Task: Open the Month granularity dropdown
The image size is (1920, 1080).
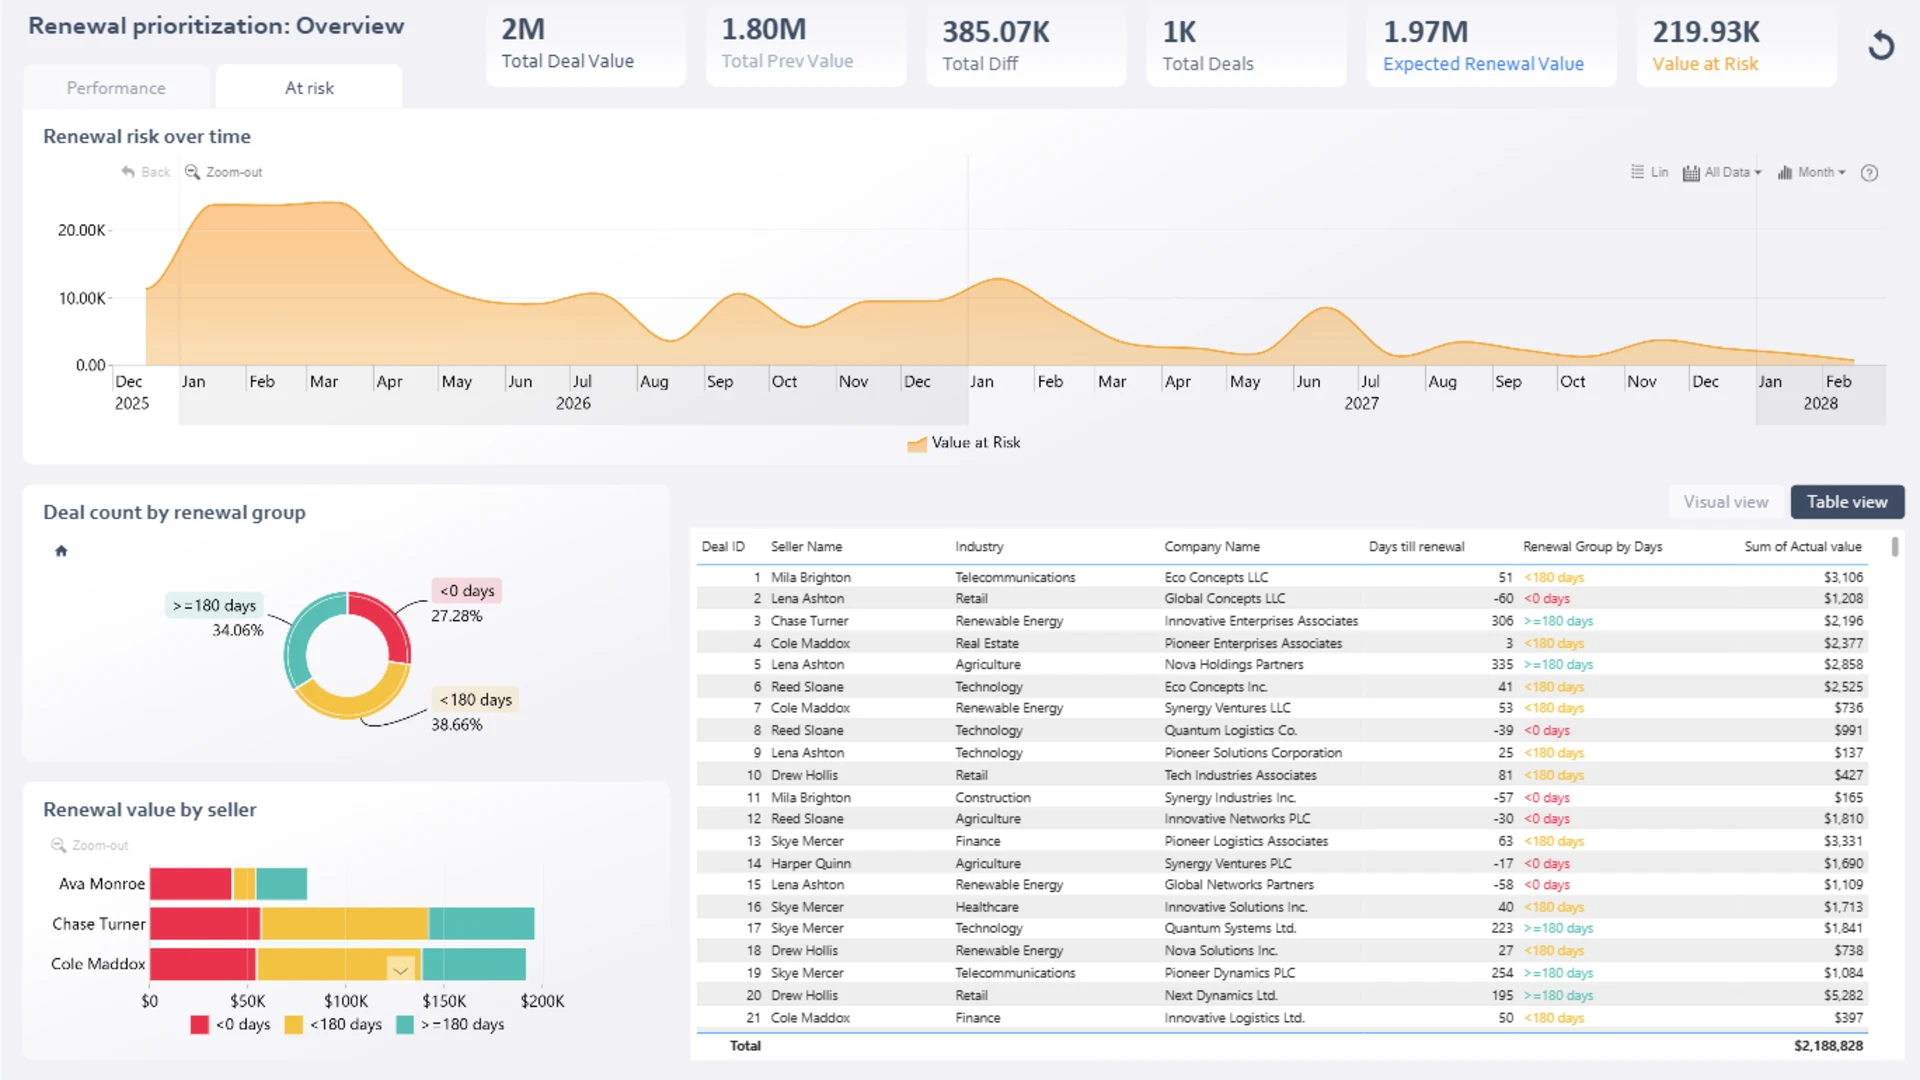Action: pyautogui.click(x=1811, y=172)
